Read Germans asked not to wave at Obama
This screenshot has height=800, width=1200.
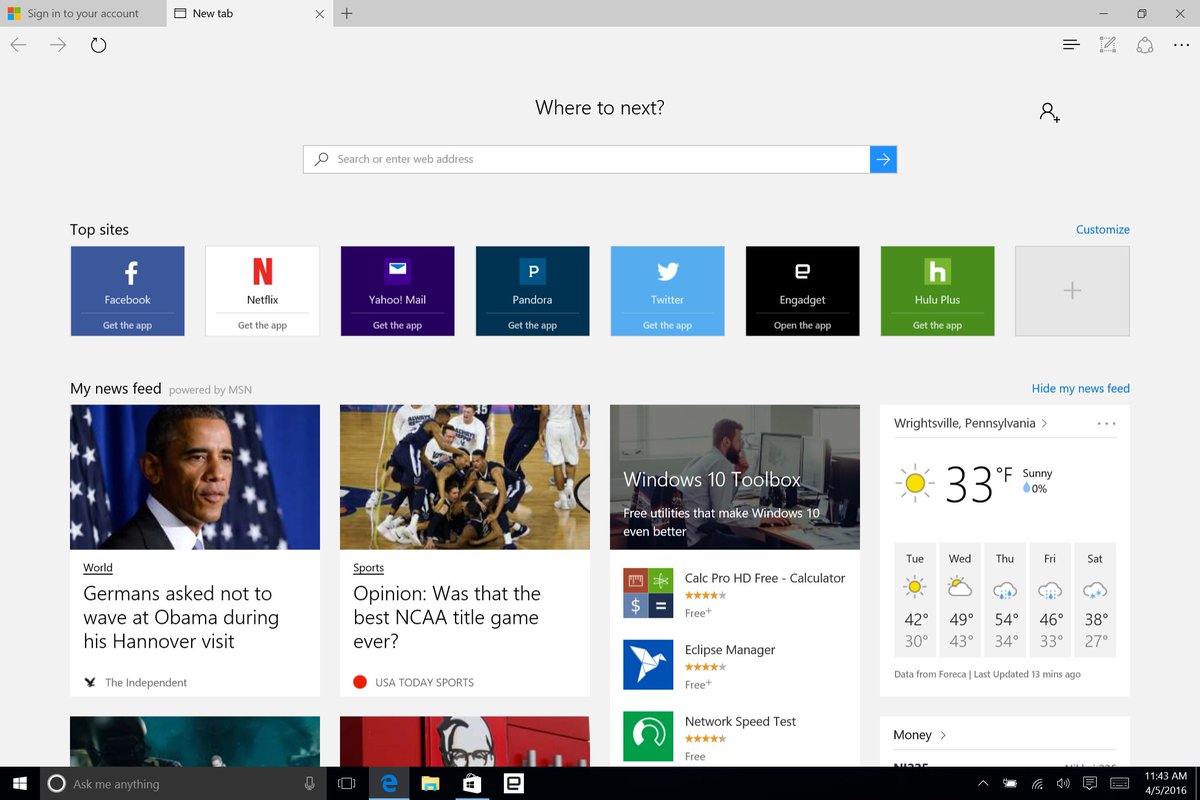tap(181, 617)
